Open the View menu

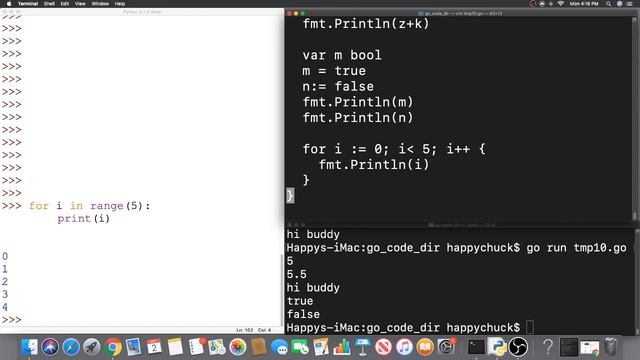click(x=80, y=4)
